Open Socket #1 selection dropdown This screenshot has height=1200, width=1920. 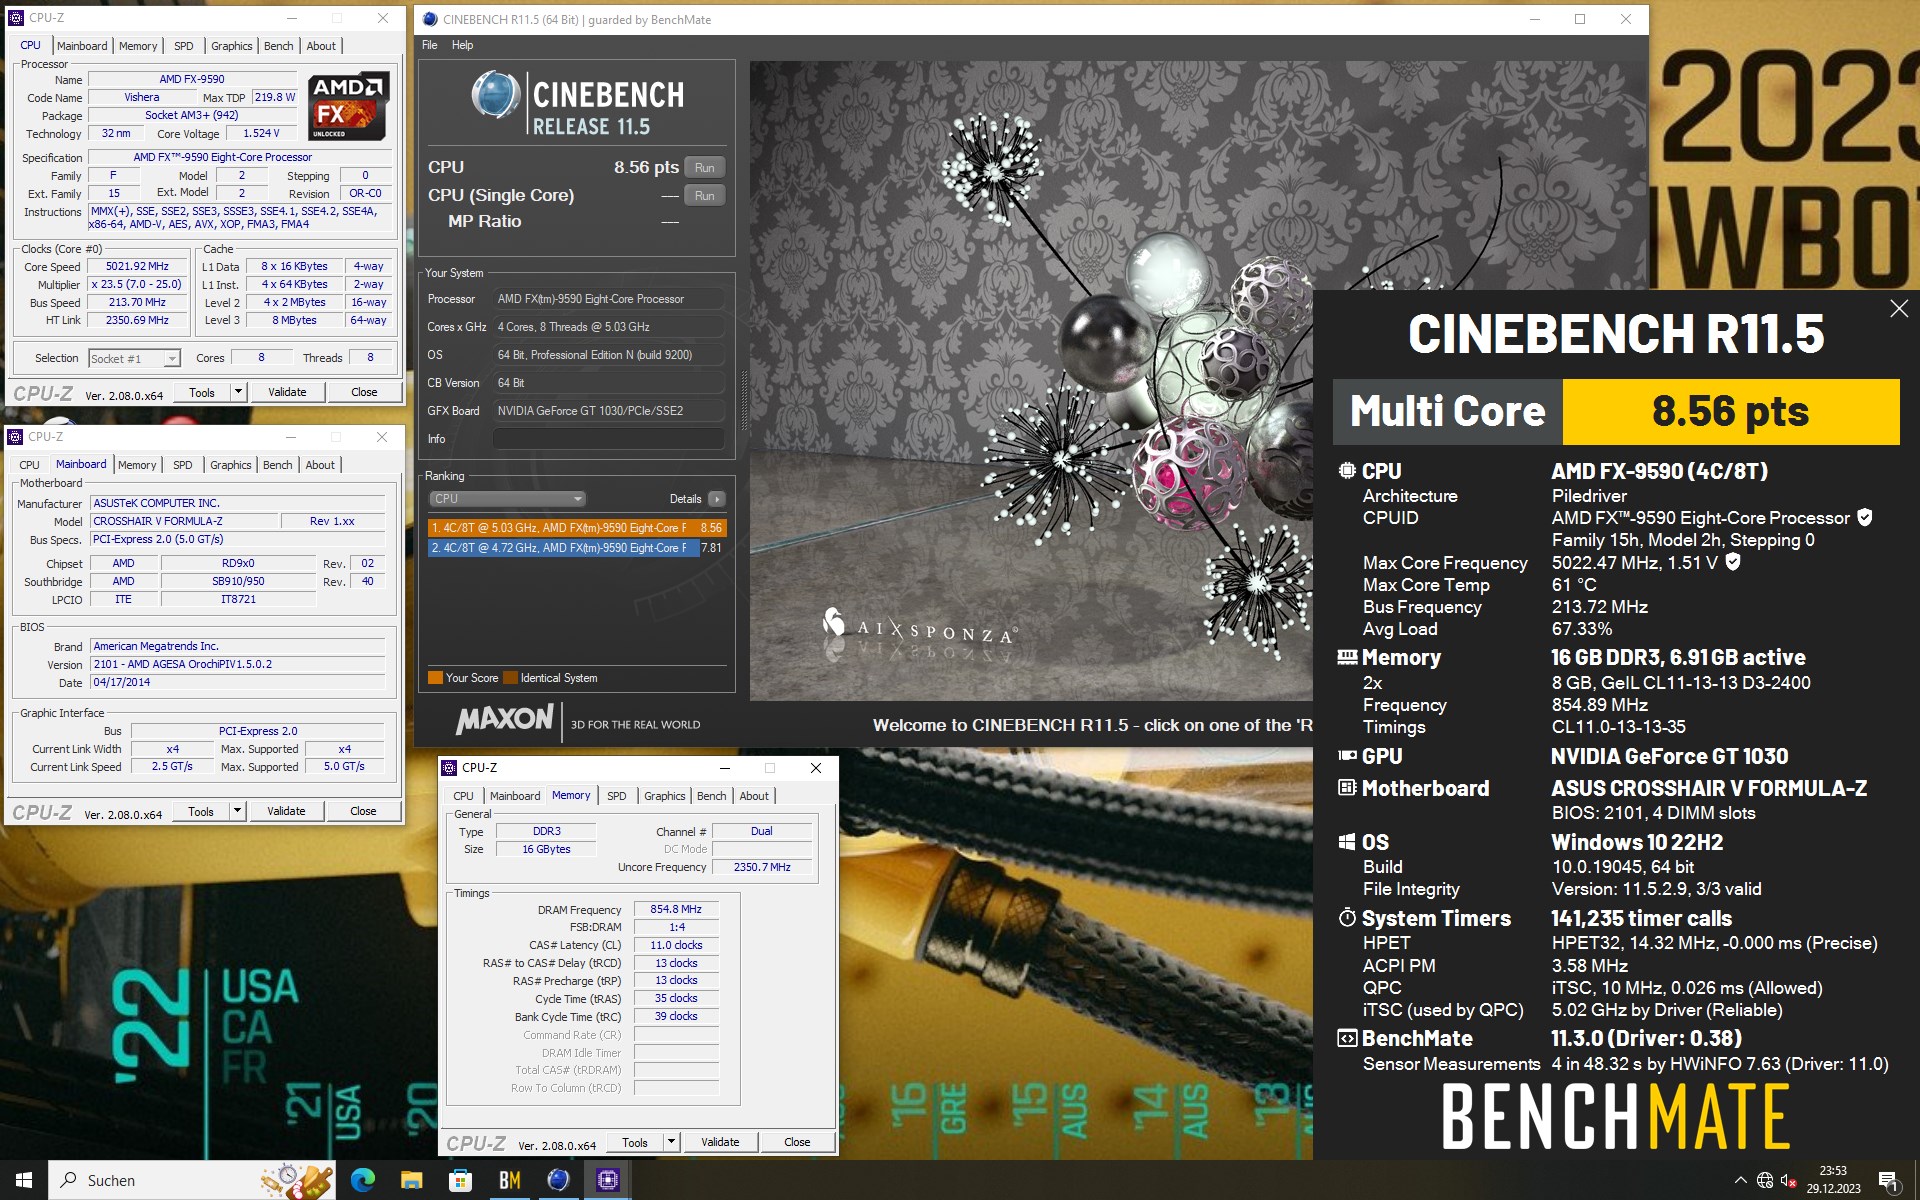pyautogui.click(x=134, y=358)
